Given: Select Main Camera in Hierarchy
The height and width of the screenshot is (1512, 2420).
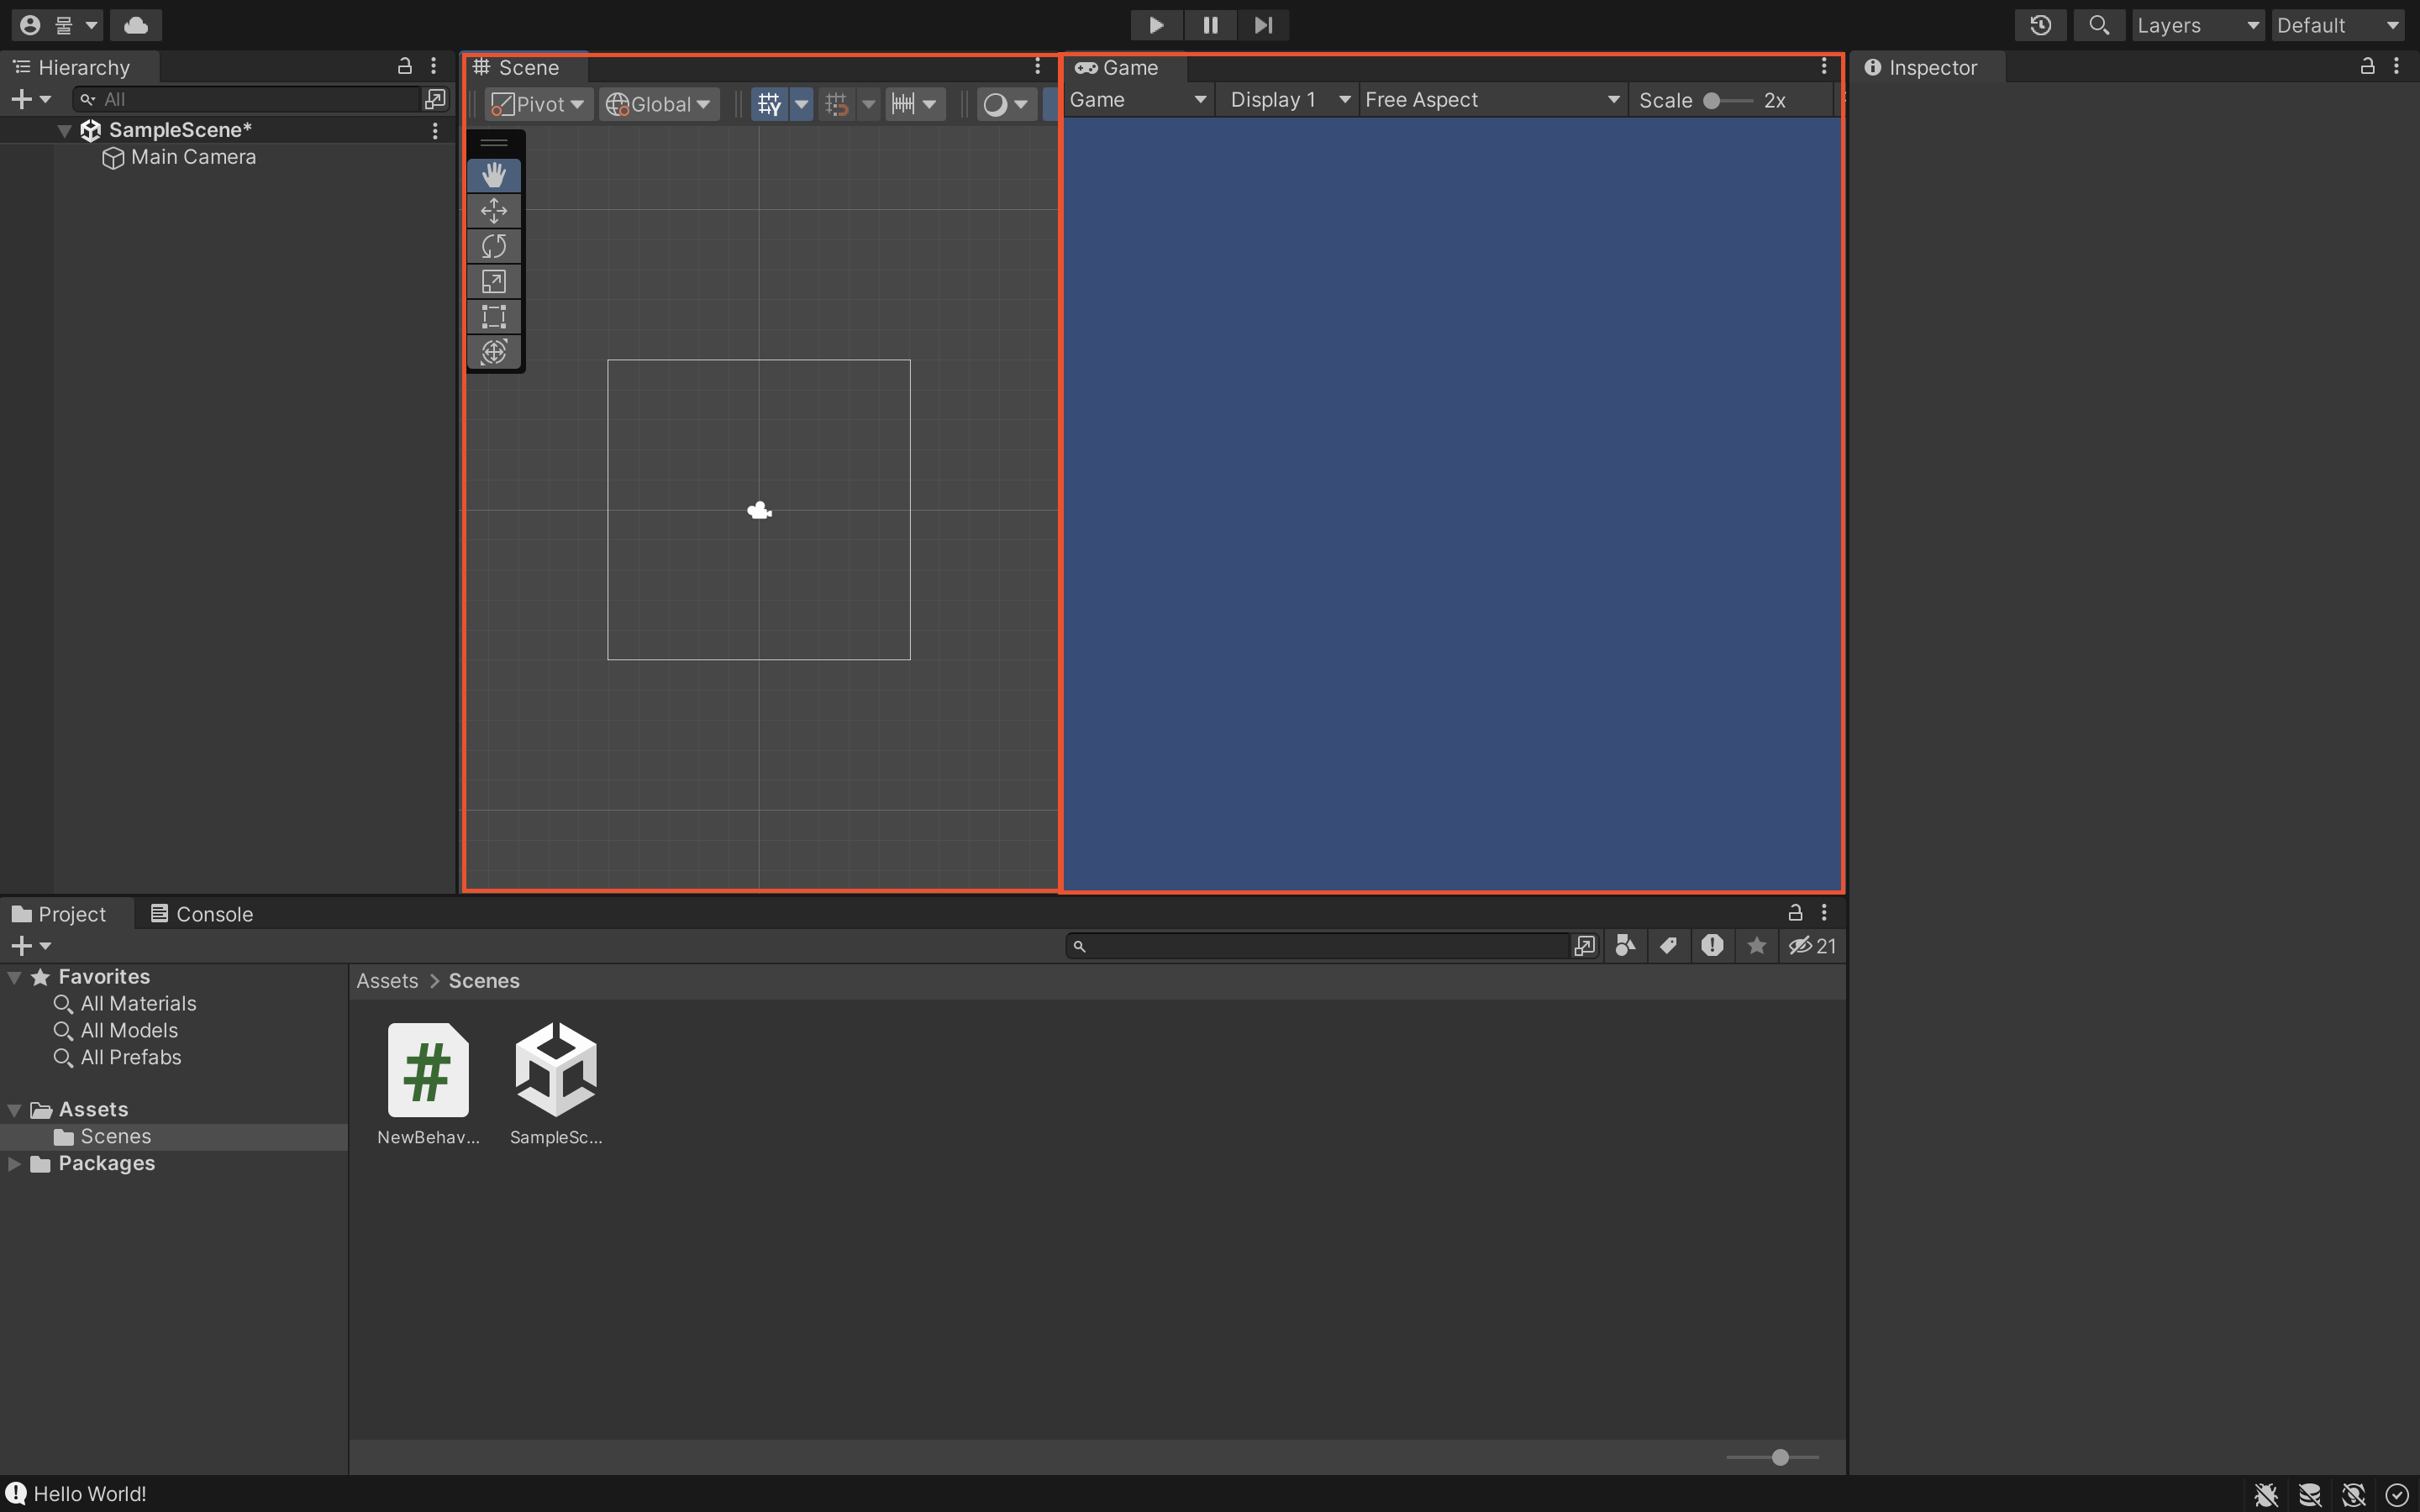Looking at the screenshot, I should (193, 157).
